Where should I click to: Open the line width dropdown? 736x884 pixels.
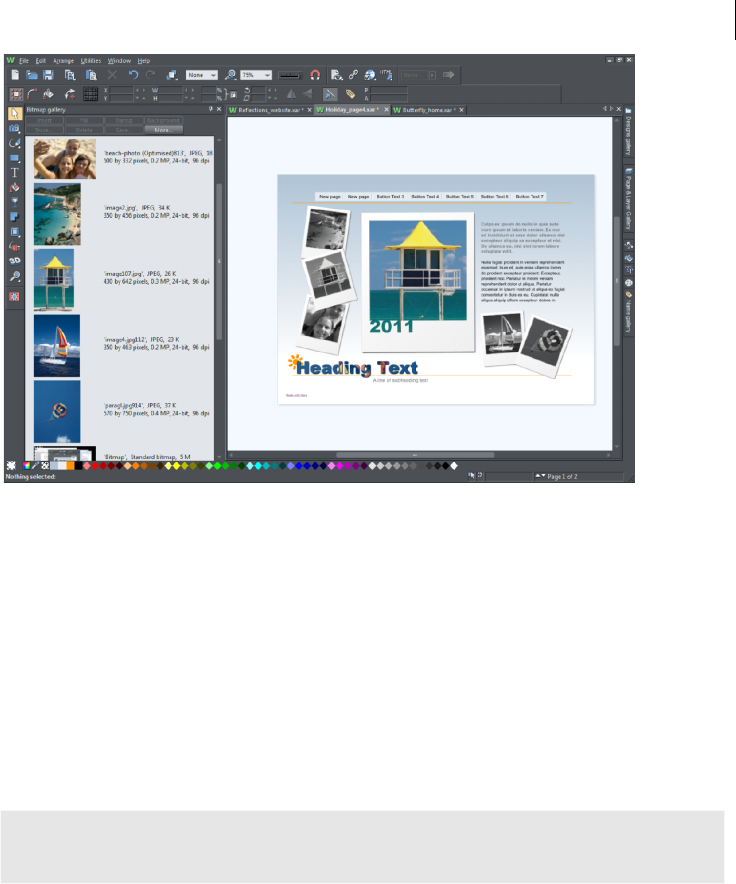click(x=290, y=75)
